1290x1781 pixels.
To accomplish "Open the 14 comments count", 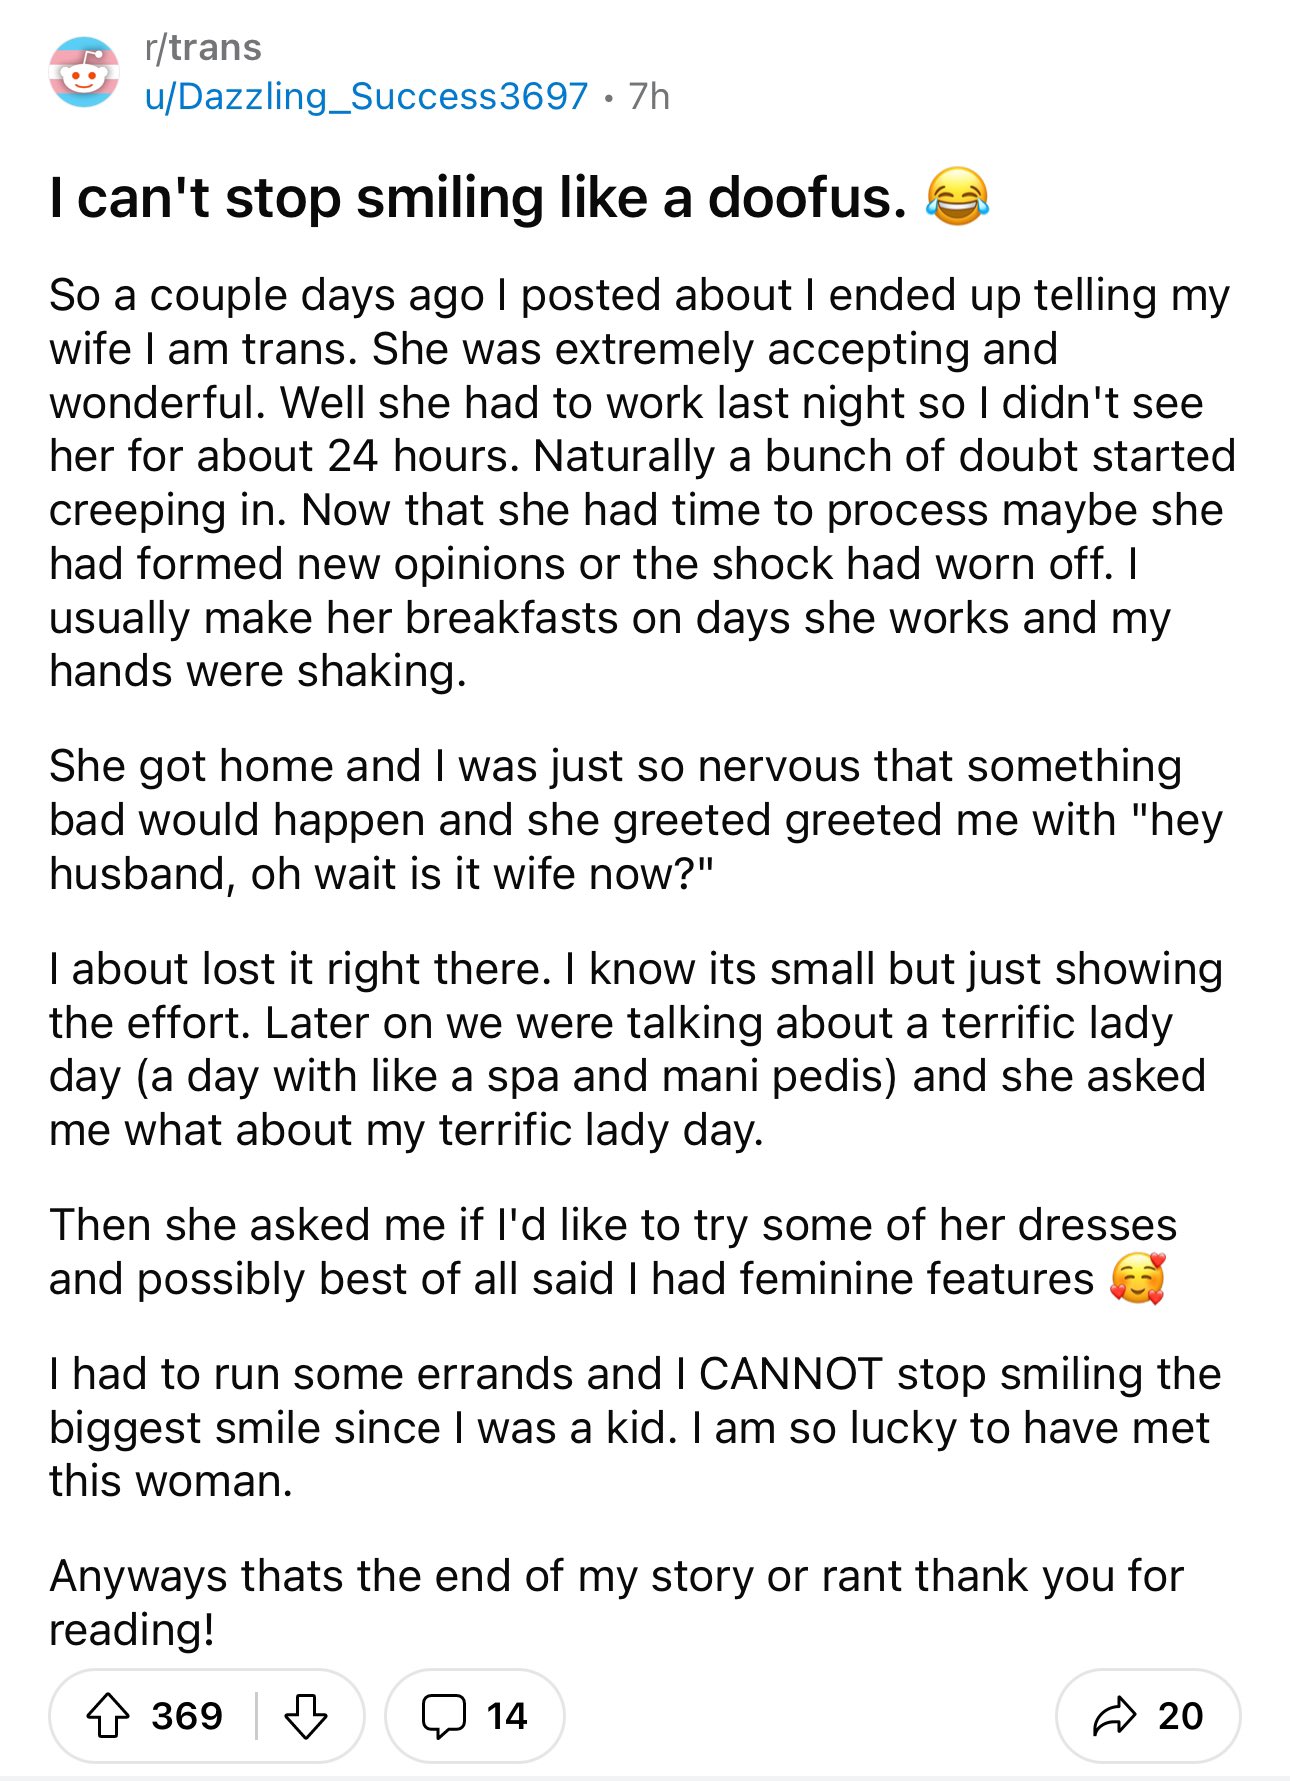I will [507, 1716].
